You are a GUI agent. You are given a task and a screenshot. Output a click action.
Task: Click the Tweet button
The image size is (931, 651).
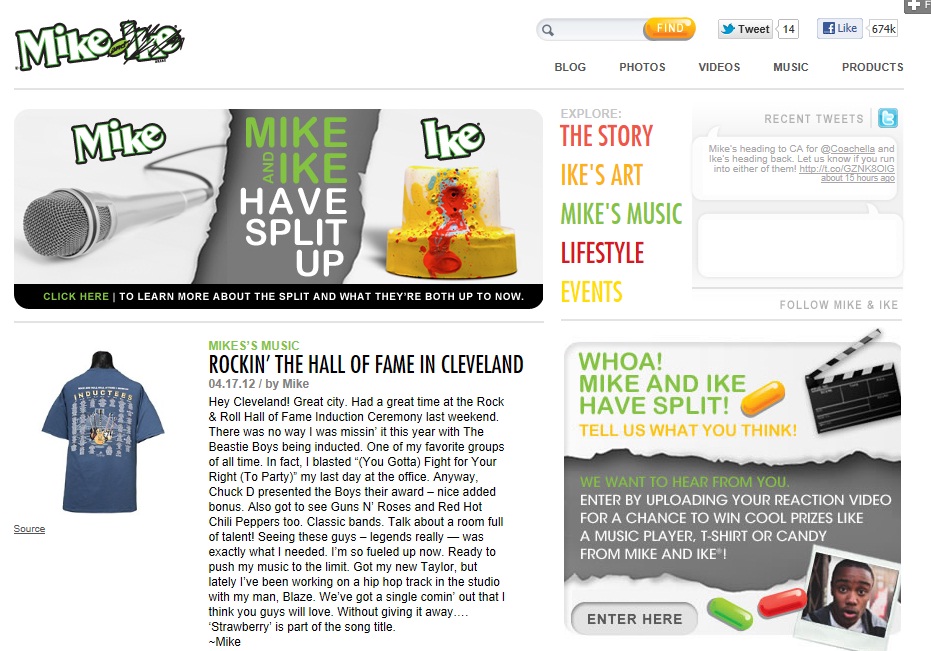(745, 29)
